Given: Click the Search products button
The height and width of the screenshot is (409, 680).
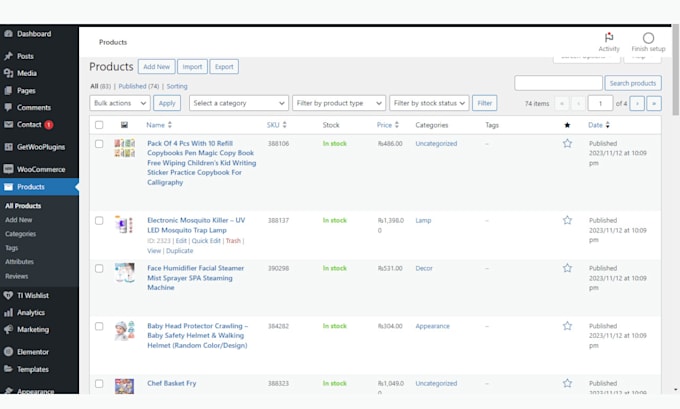Looking at the screenshot, I should click(633, 83).
